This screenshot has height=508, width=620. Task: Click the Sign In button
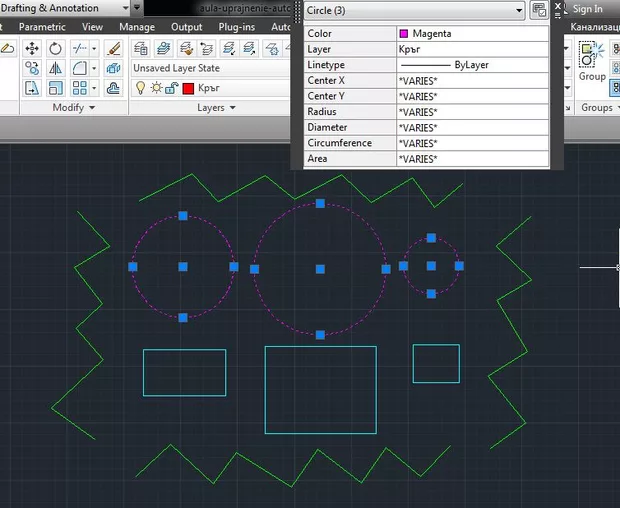tap(588, 9)
